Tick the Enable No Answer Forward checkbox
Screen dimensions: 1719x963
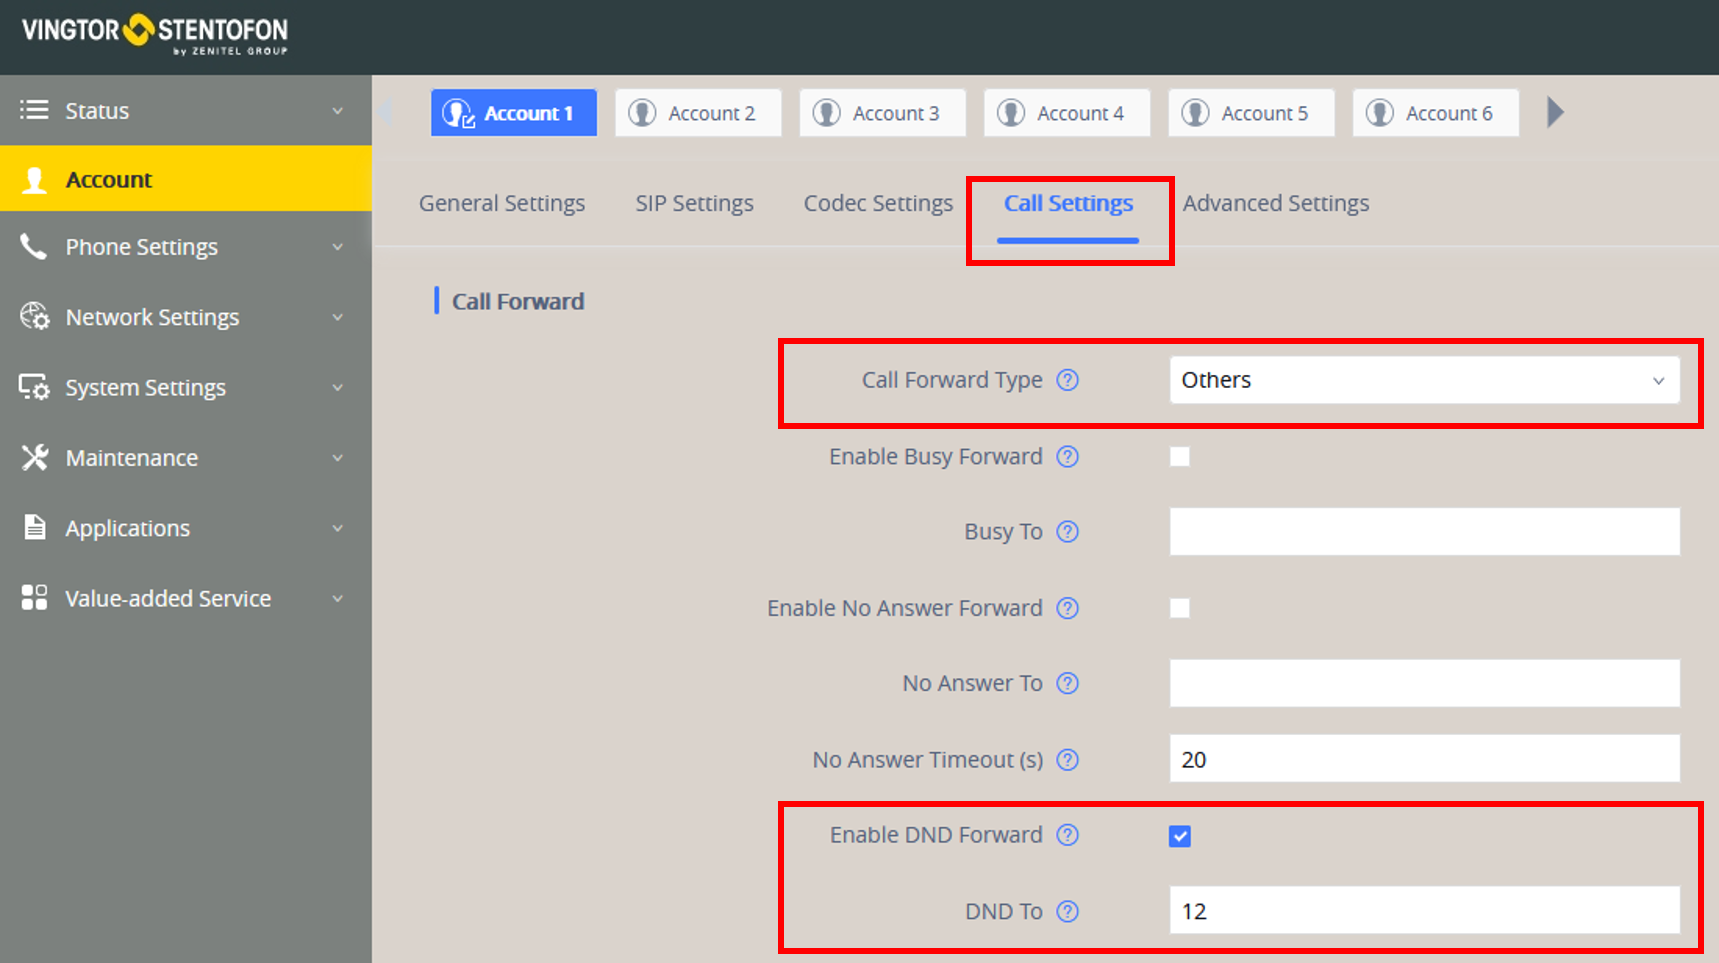click(x=1180, y=608)
